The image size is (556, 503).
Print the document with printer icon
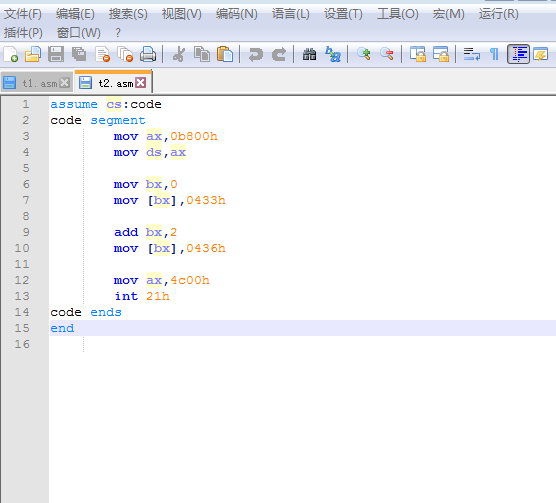click(148, 55)
